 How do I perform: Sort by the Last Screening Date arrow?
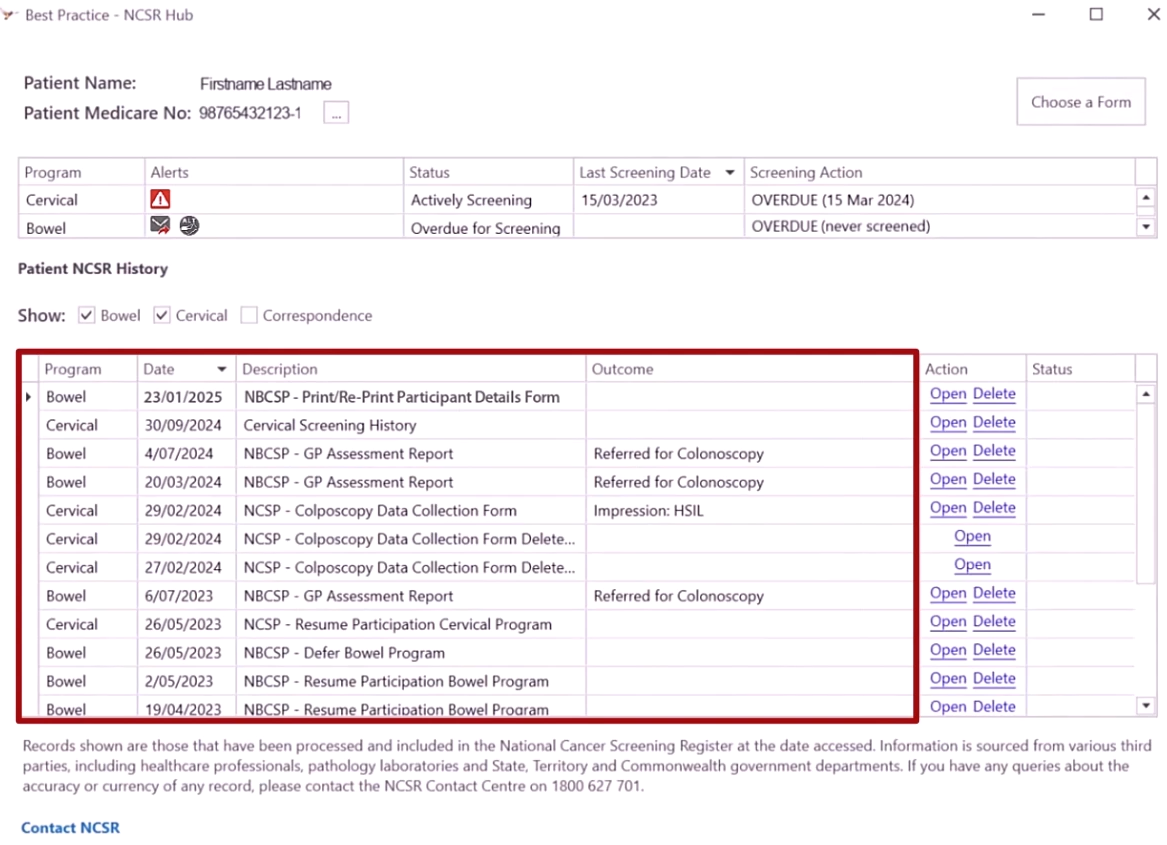[x=730, y=173]
